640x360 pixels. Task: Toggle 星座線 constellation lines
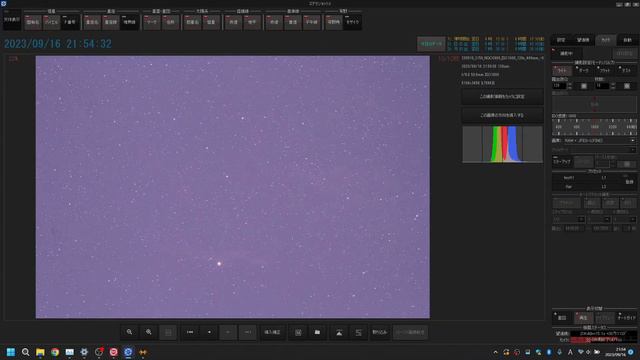[111, 22]
